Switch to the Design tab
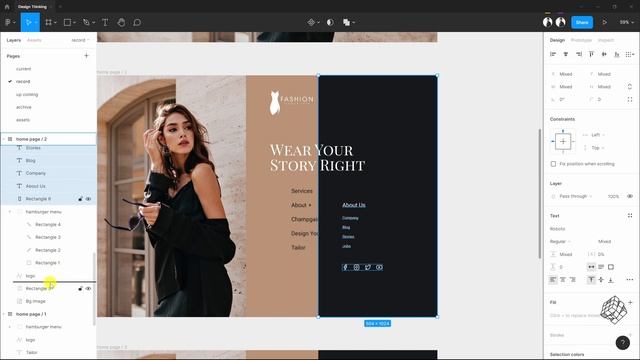 (x=557, y=40)
